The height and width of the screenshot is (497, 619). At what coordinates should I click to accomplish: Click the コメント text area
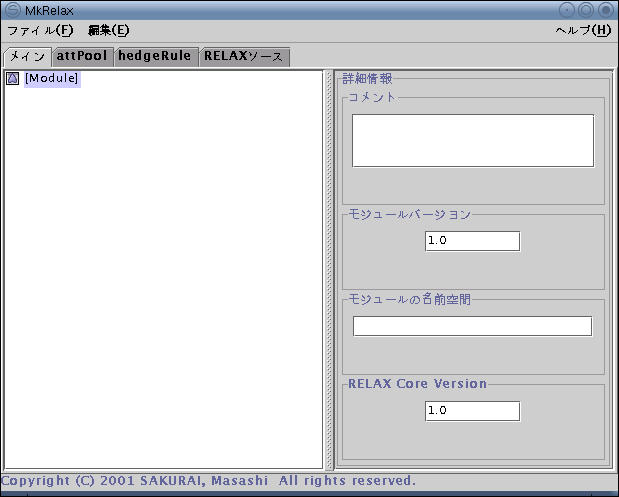pyautogui.click(x=472, y=140)
